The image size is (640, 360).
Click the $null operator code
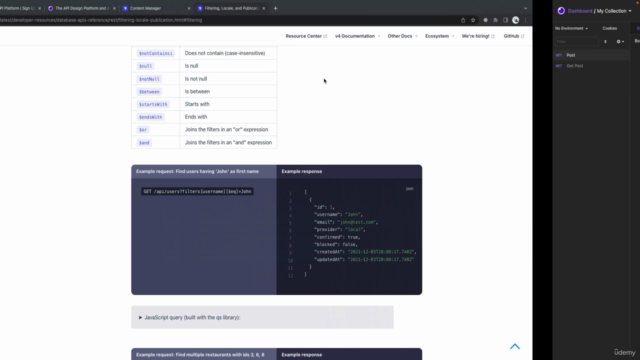[x=145, y=66]
